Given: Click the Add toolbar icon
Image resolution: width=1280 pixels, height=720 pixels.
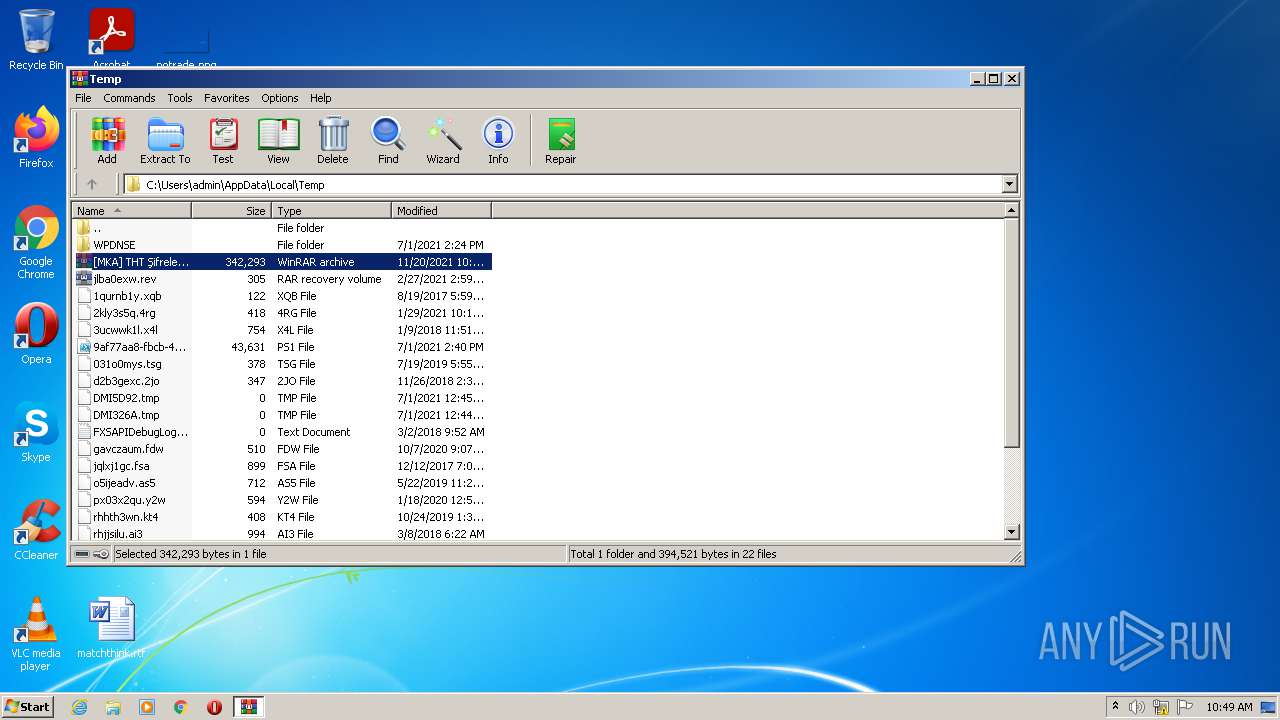Looking at the screenshot, I should (x=107, y=141).
